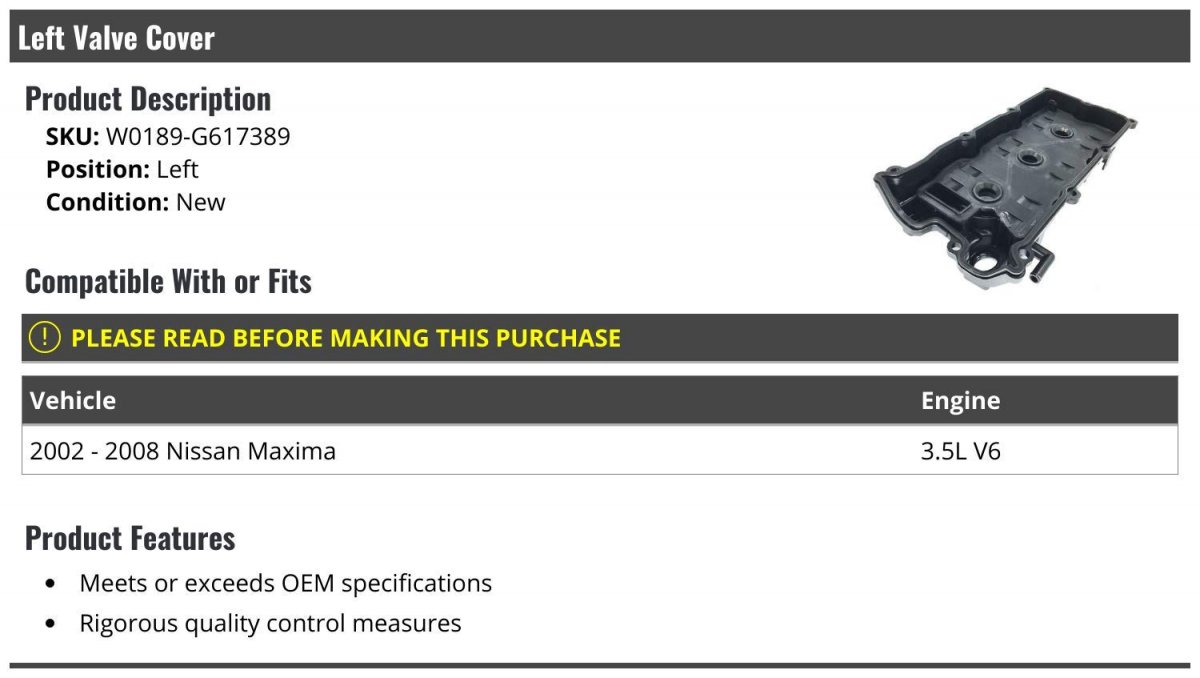
Task: Click the bullet point before Meets or exceeds
Action: pos(51,584)
